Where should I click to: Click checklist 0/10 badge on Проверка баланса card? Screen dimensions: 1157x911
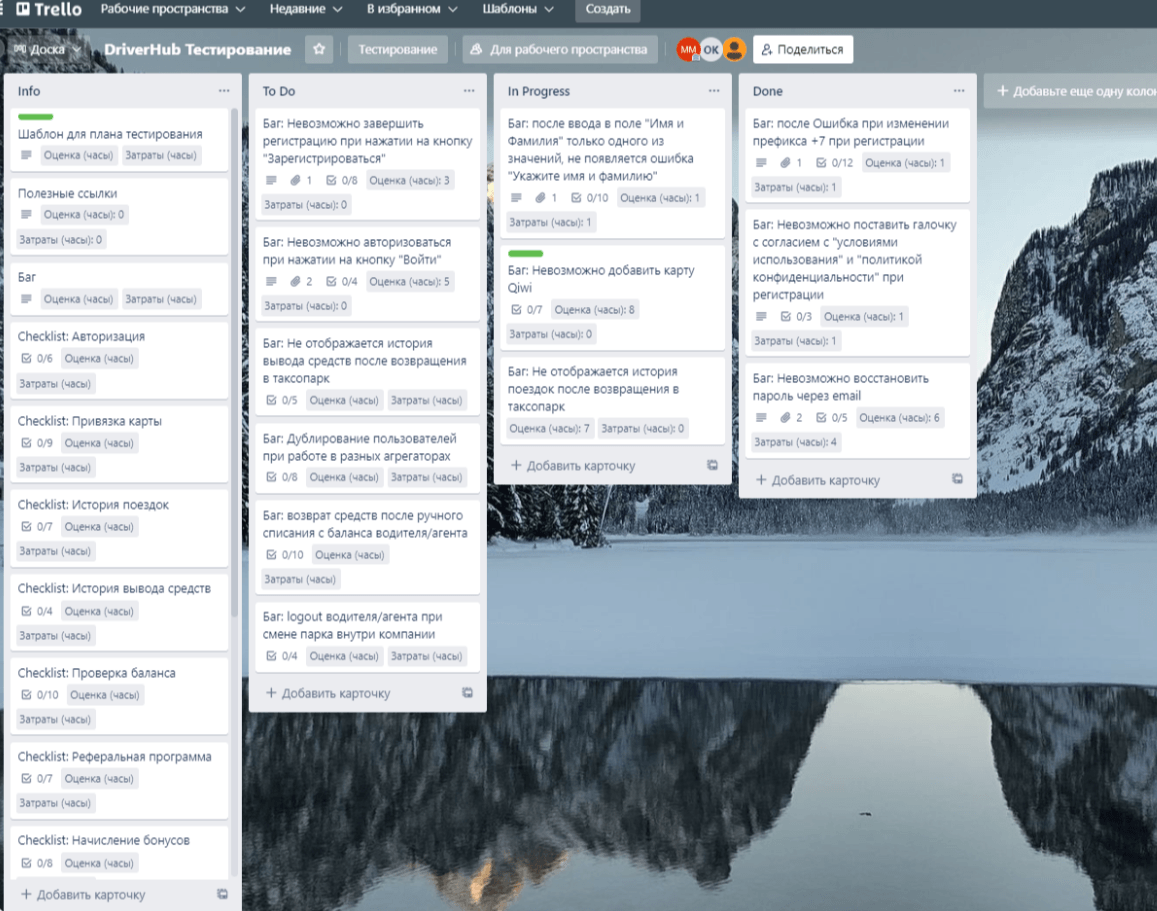coord(40,695)
